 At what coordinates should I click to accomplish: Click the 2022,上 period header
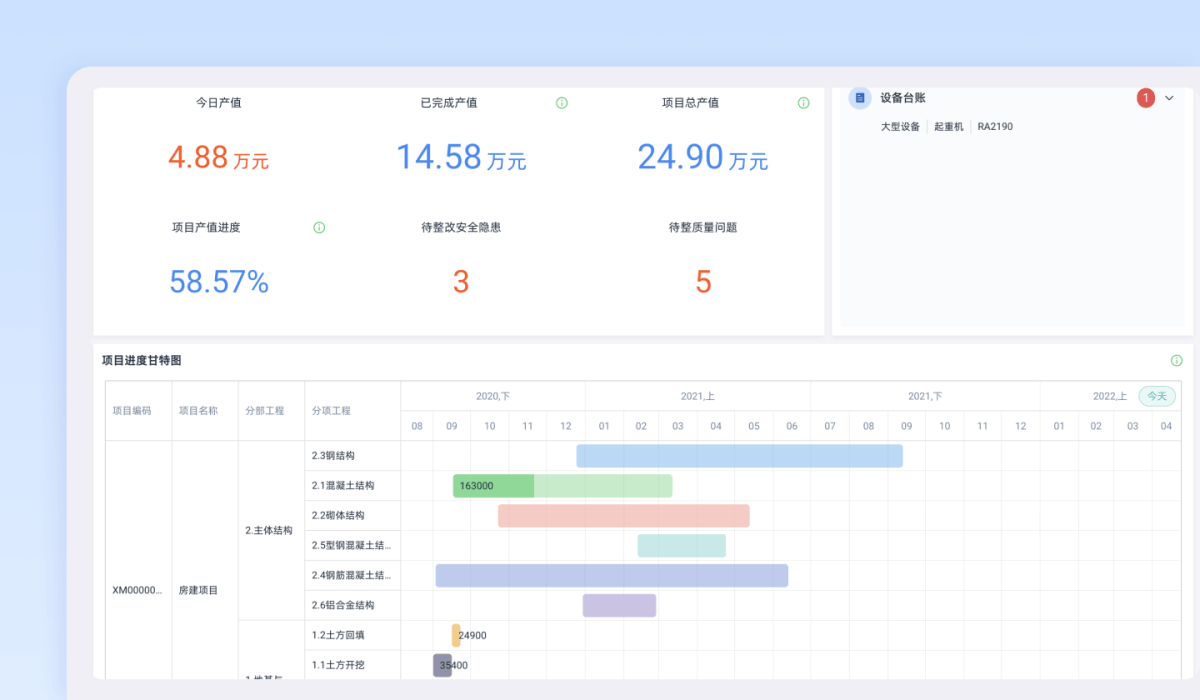pyautogui.click(x=1110, y=396)
